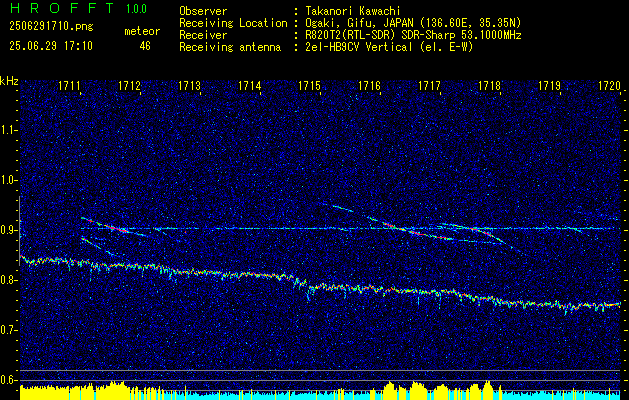Click the Receiver field label
This screenshot has width=629, height=400.
[x=203, y=35]
